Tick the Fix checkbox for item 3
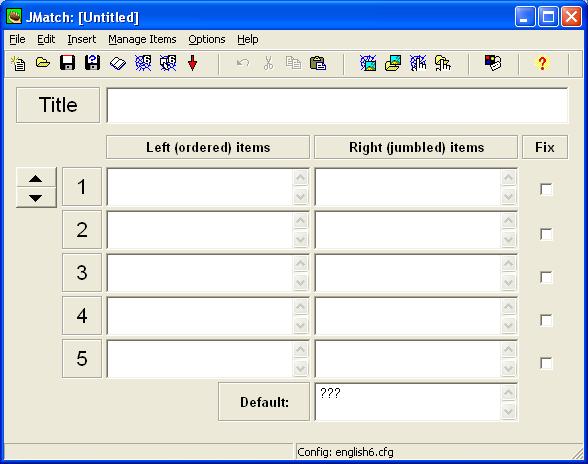Viewport: 588px width, 464px height. pyautogui.click(x=546, y=277)
